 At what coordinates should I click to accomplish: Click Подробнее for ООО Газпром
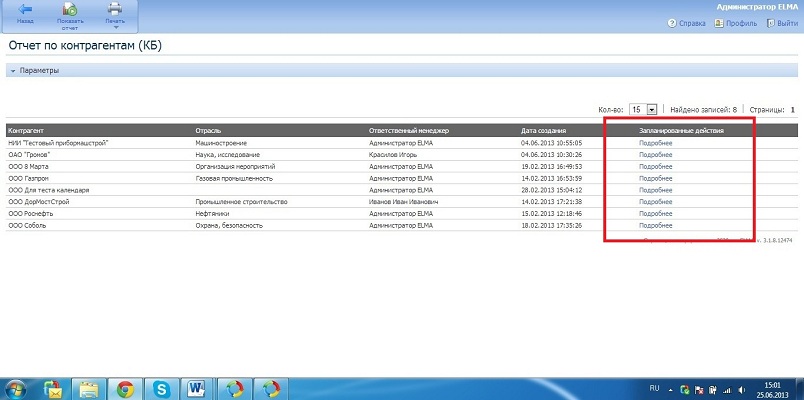655,178
